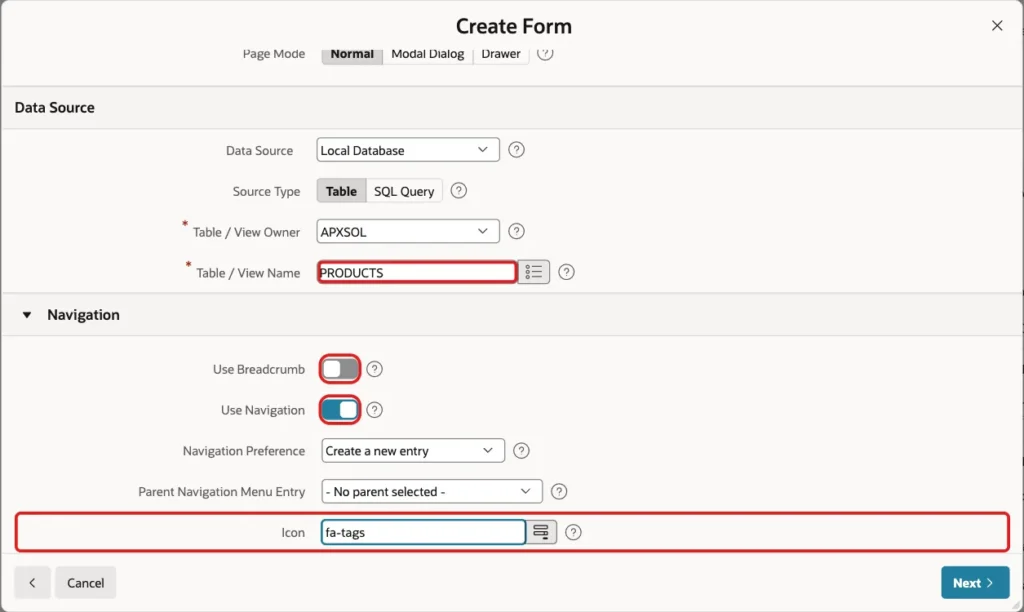
Task: Click the Data Source section heading
Action: pos(55,108)
